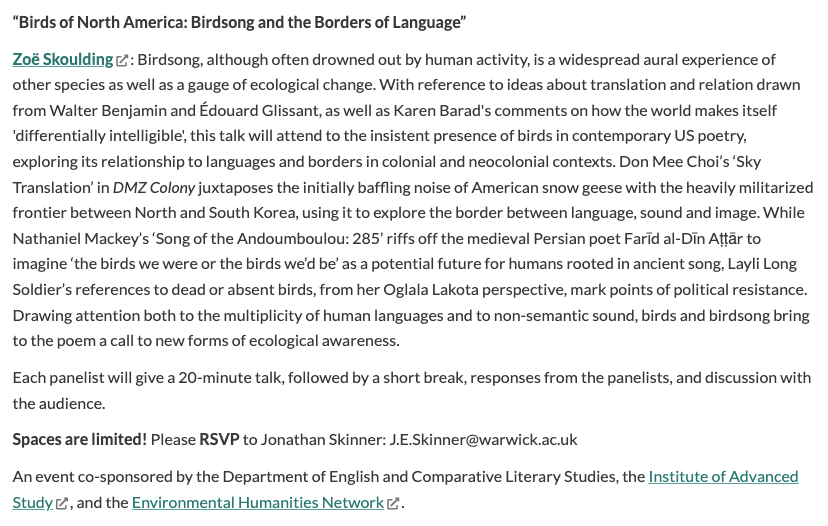
Task: Open the Institute of Advanced Study link
Action: [723, 476]
